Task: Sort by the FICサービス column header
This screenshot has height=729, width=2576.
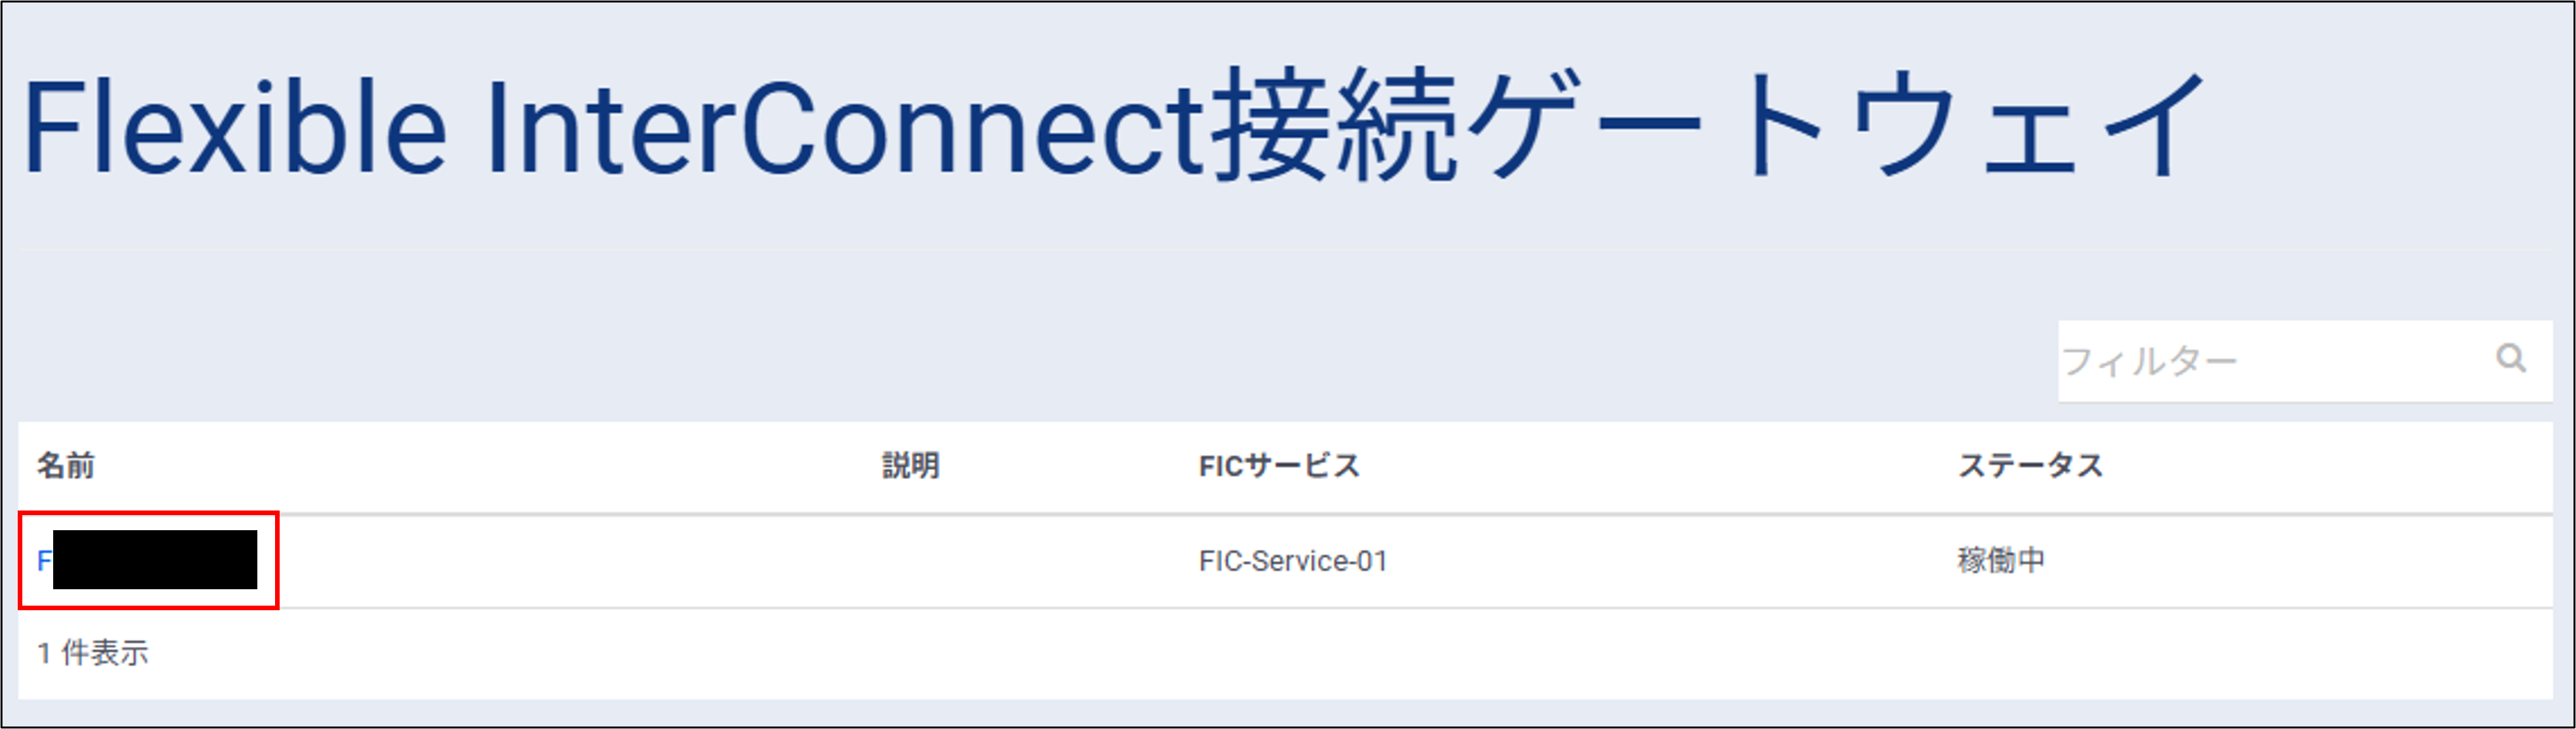Action: pyautogui.click(x=1279, y=465)
